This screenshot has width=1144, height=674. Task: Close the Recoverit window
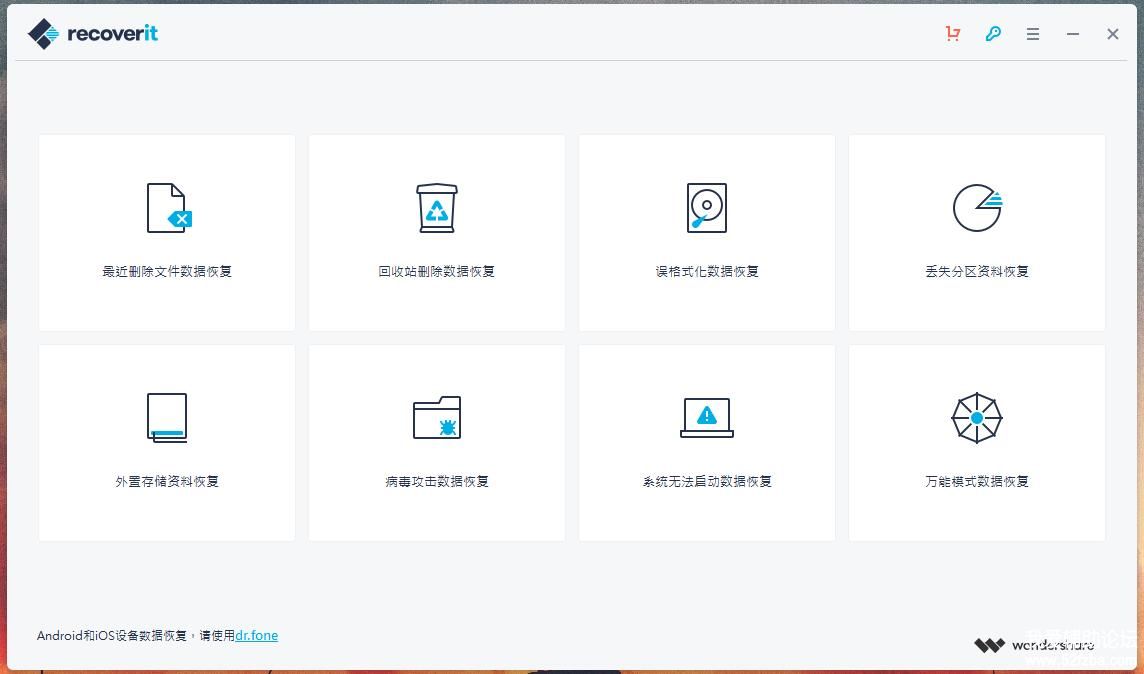1113,34
